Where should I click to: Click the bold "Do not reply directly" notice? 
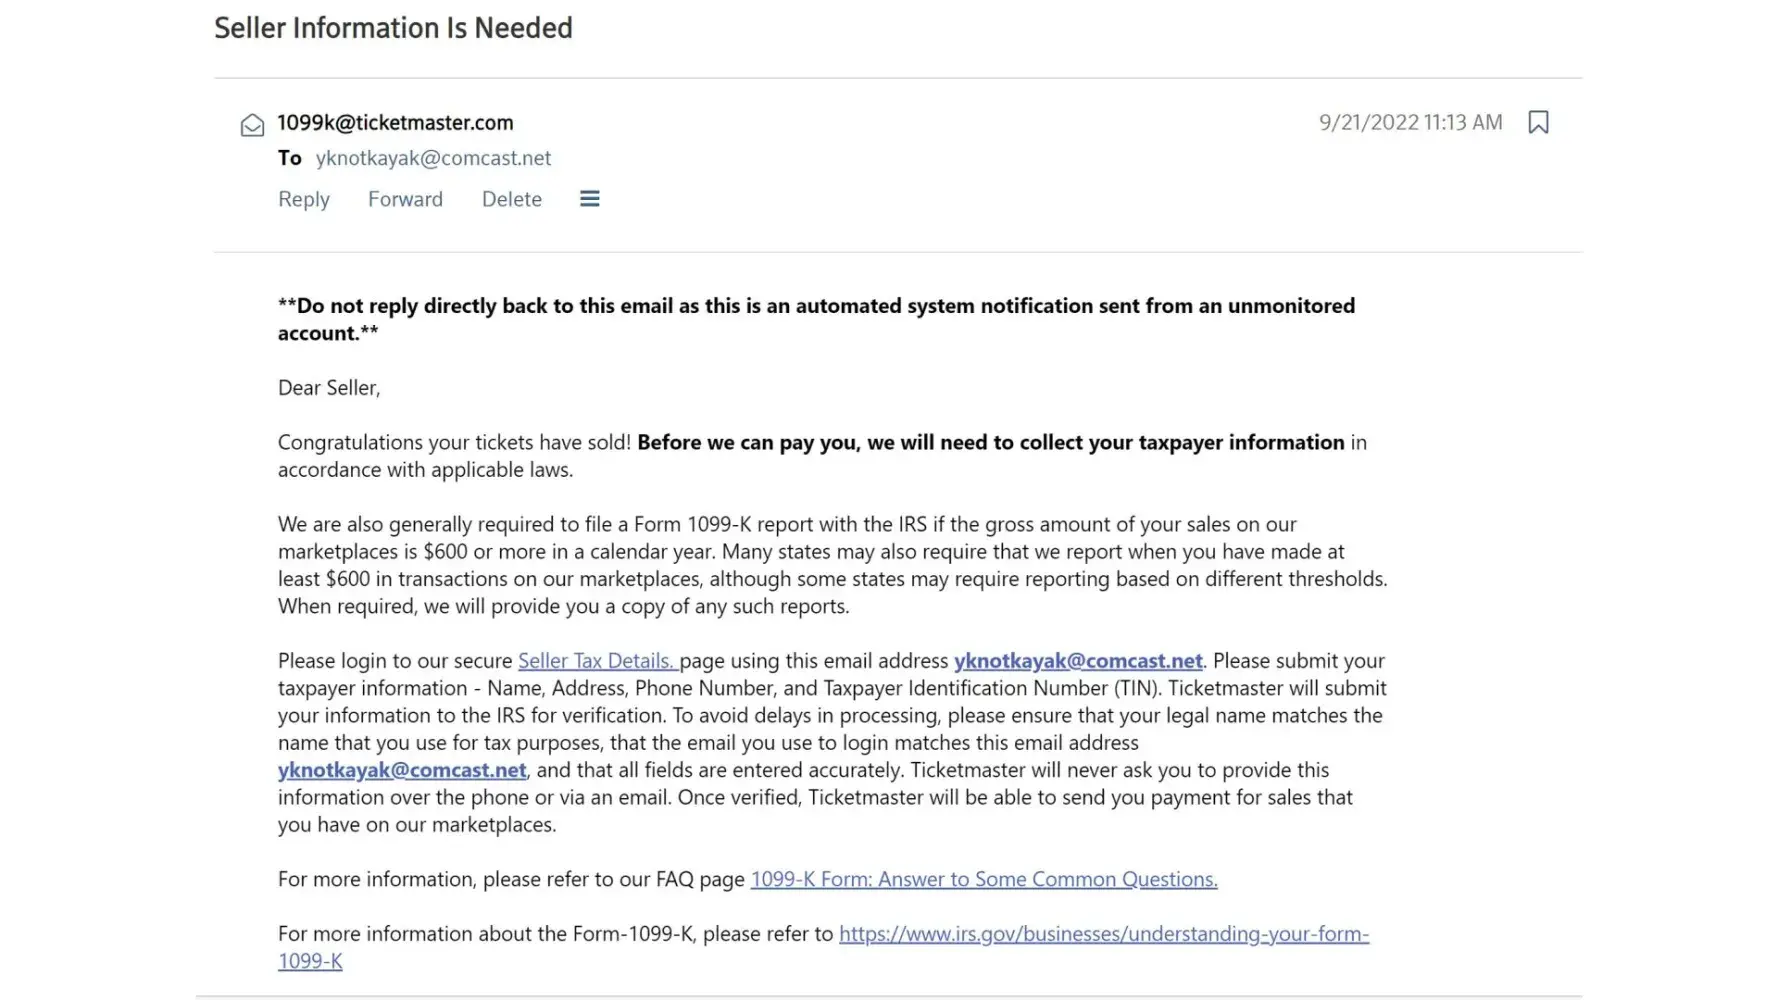pos(815,306)
